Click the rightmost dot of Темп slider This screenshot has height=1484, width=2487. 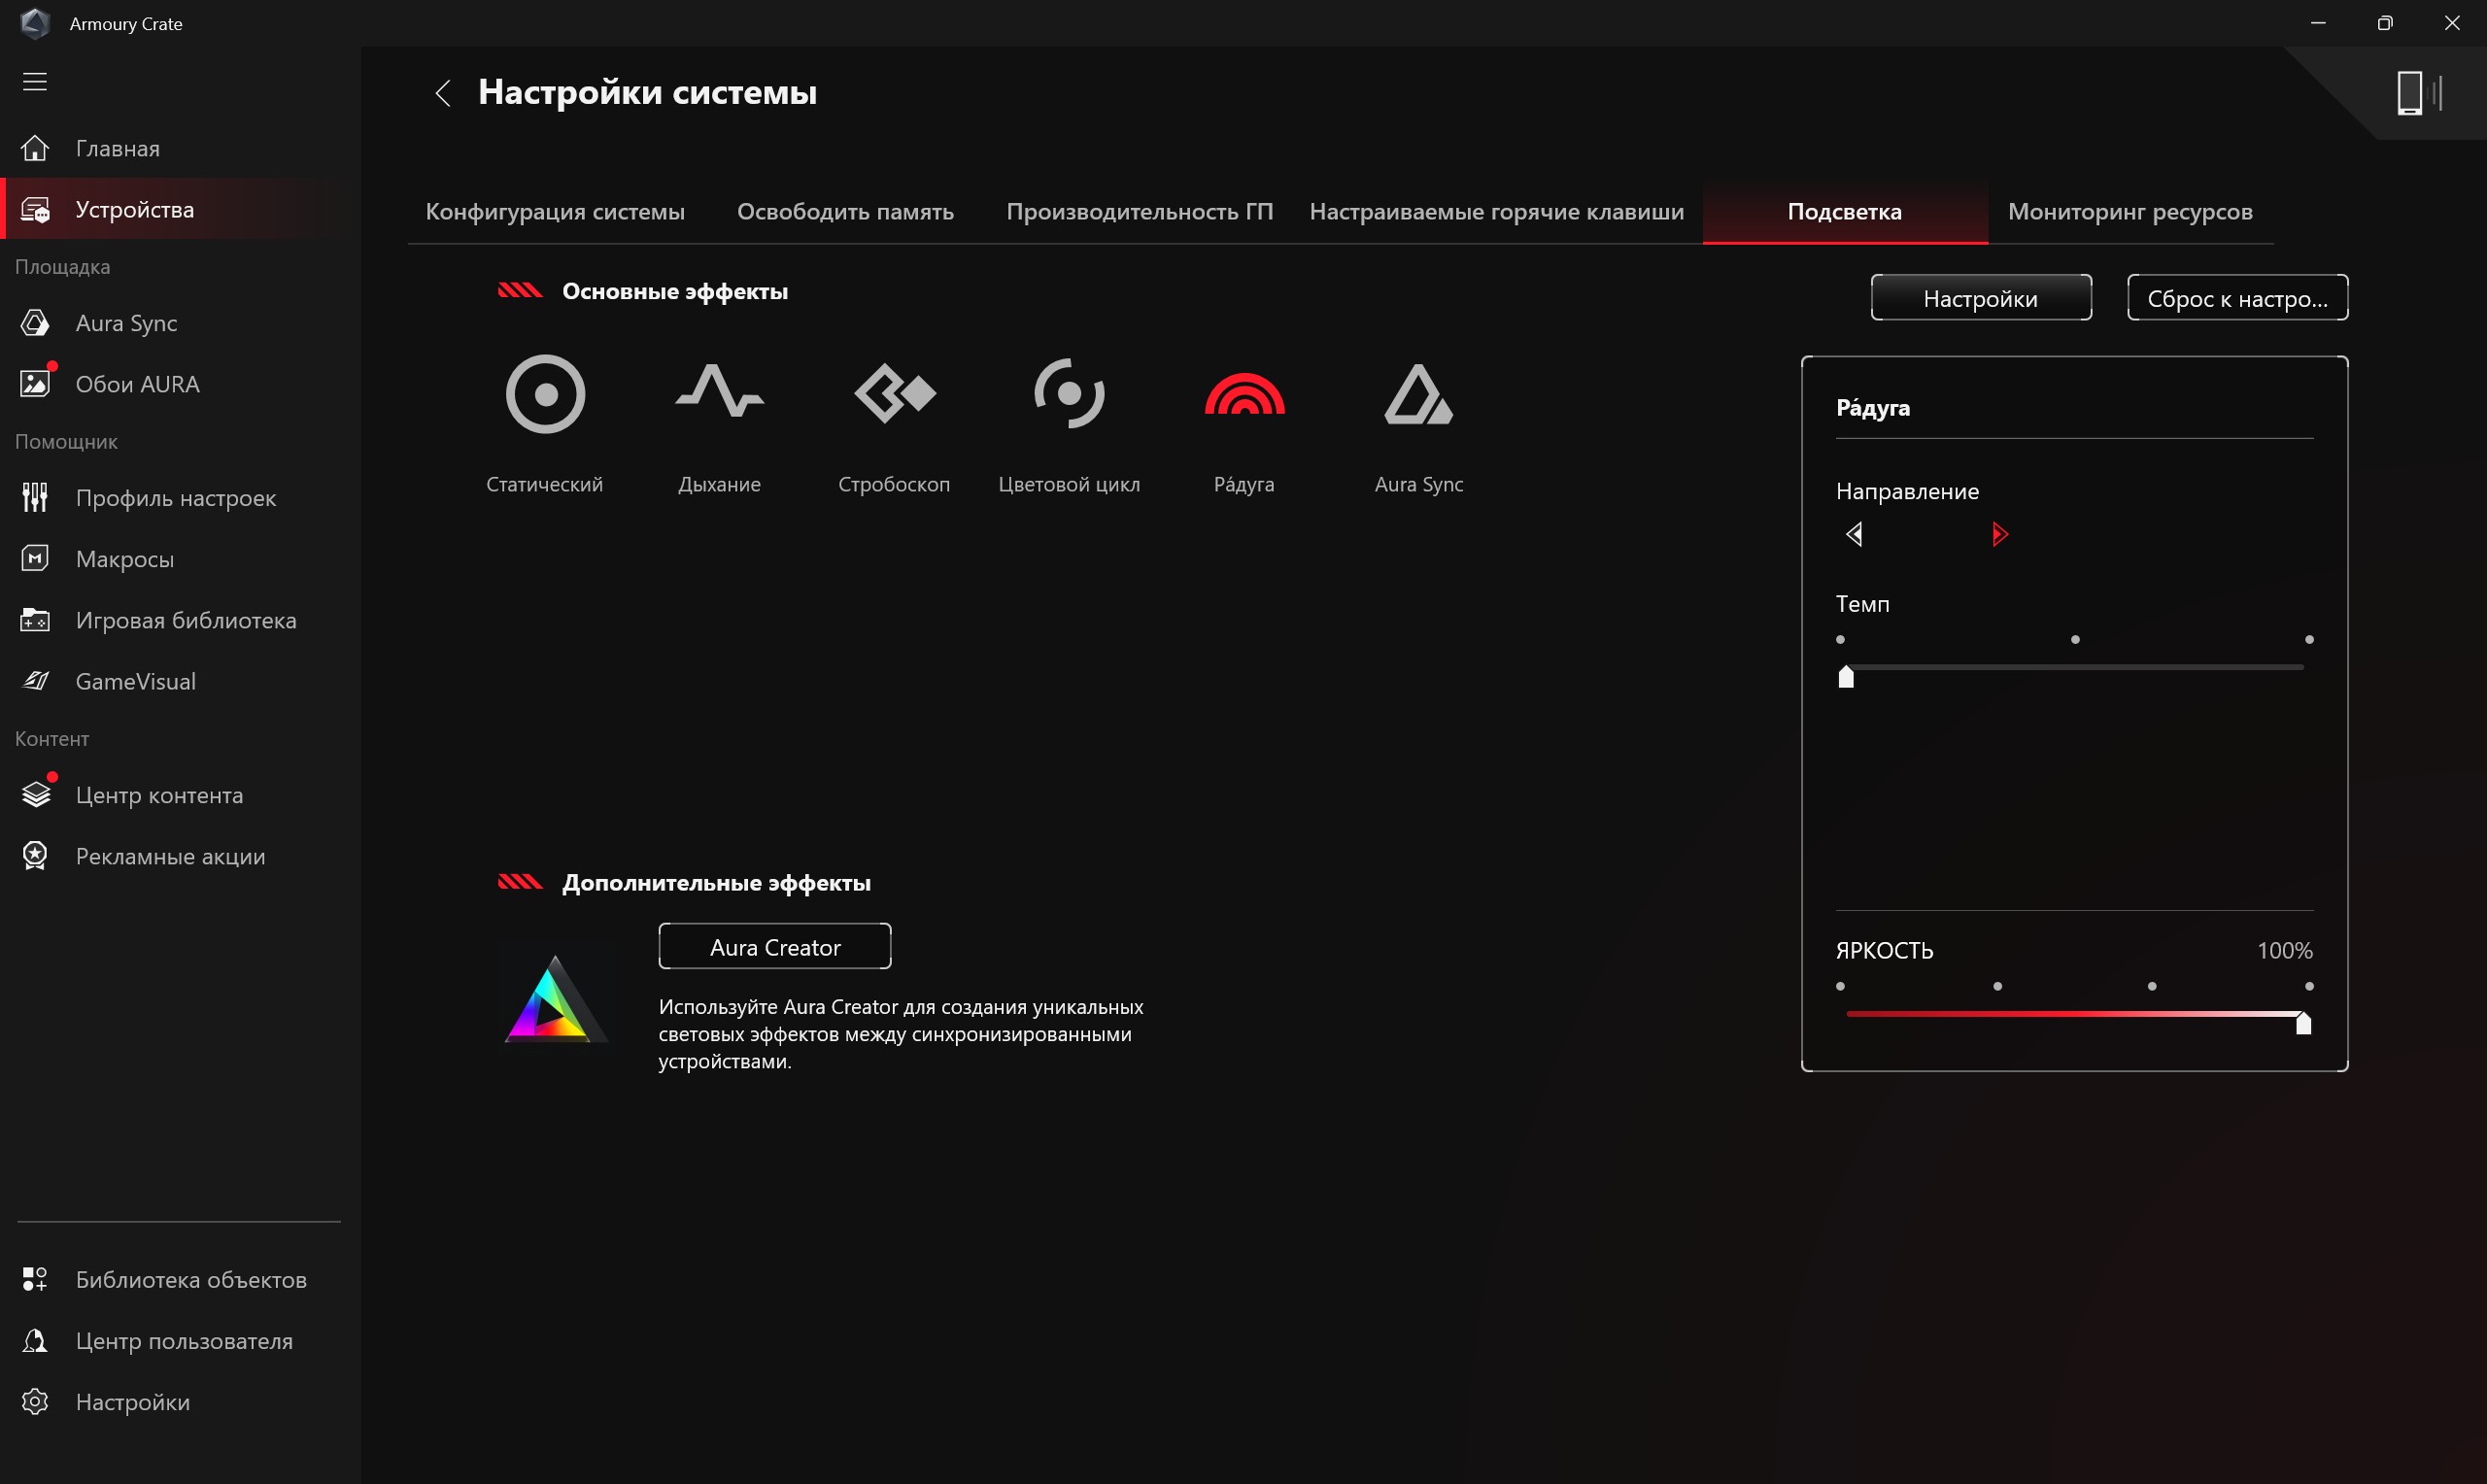(x=2309, y=640)
